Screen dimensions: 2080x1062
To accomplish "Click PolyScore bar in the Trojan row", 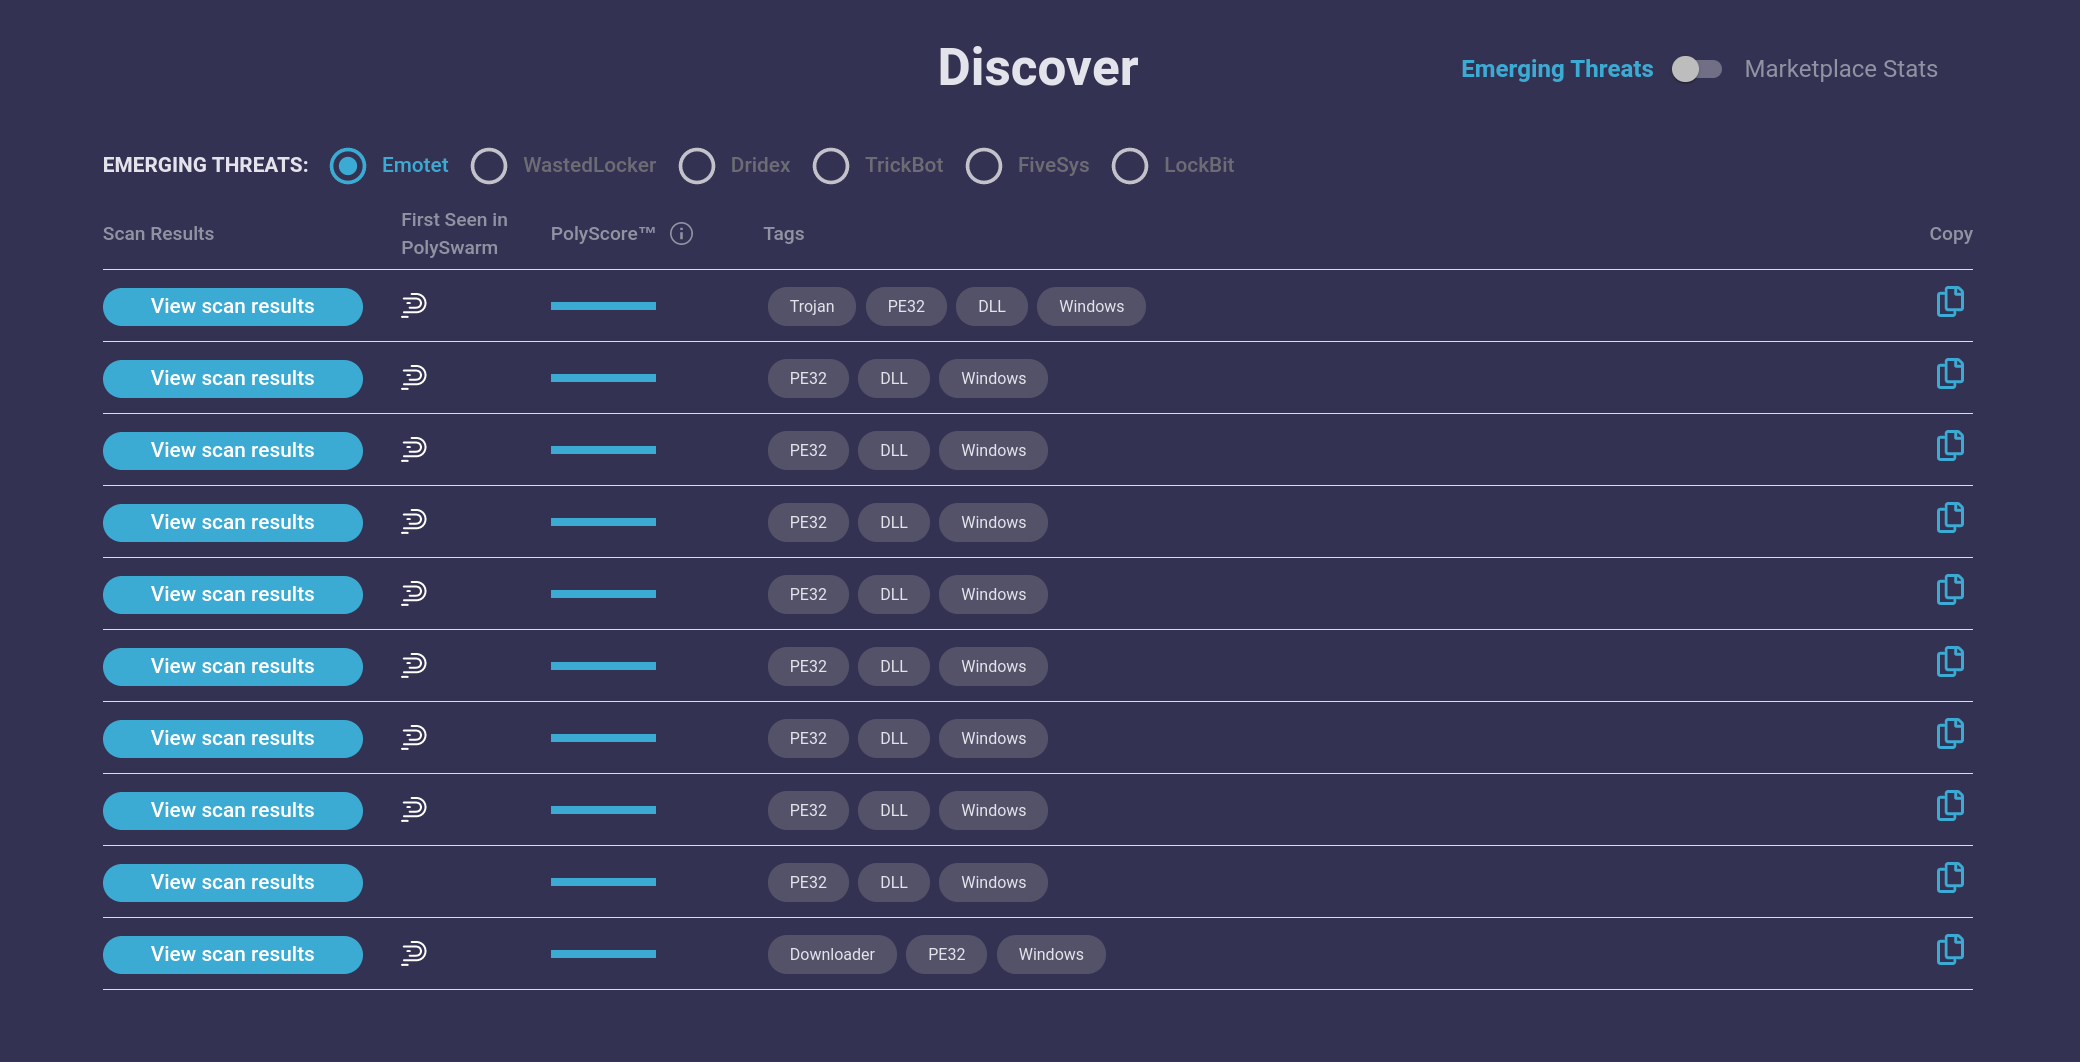I will point(603,306).
